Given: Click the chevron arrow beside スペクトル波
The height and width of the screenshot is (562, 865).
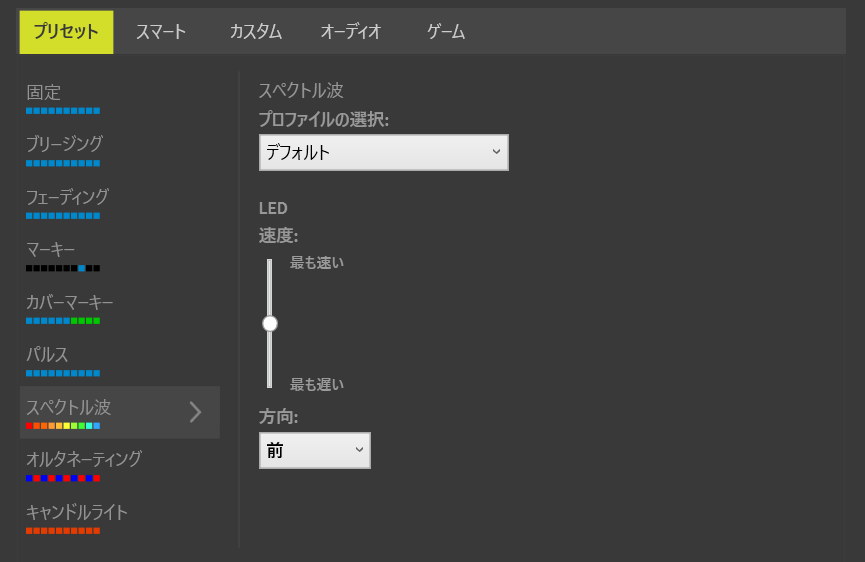Looking at the screenshot, I should click(195, 412).
